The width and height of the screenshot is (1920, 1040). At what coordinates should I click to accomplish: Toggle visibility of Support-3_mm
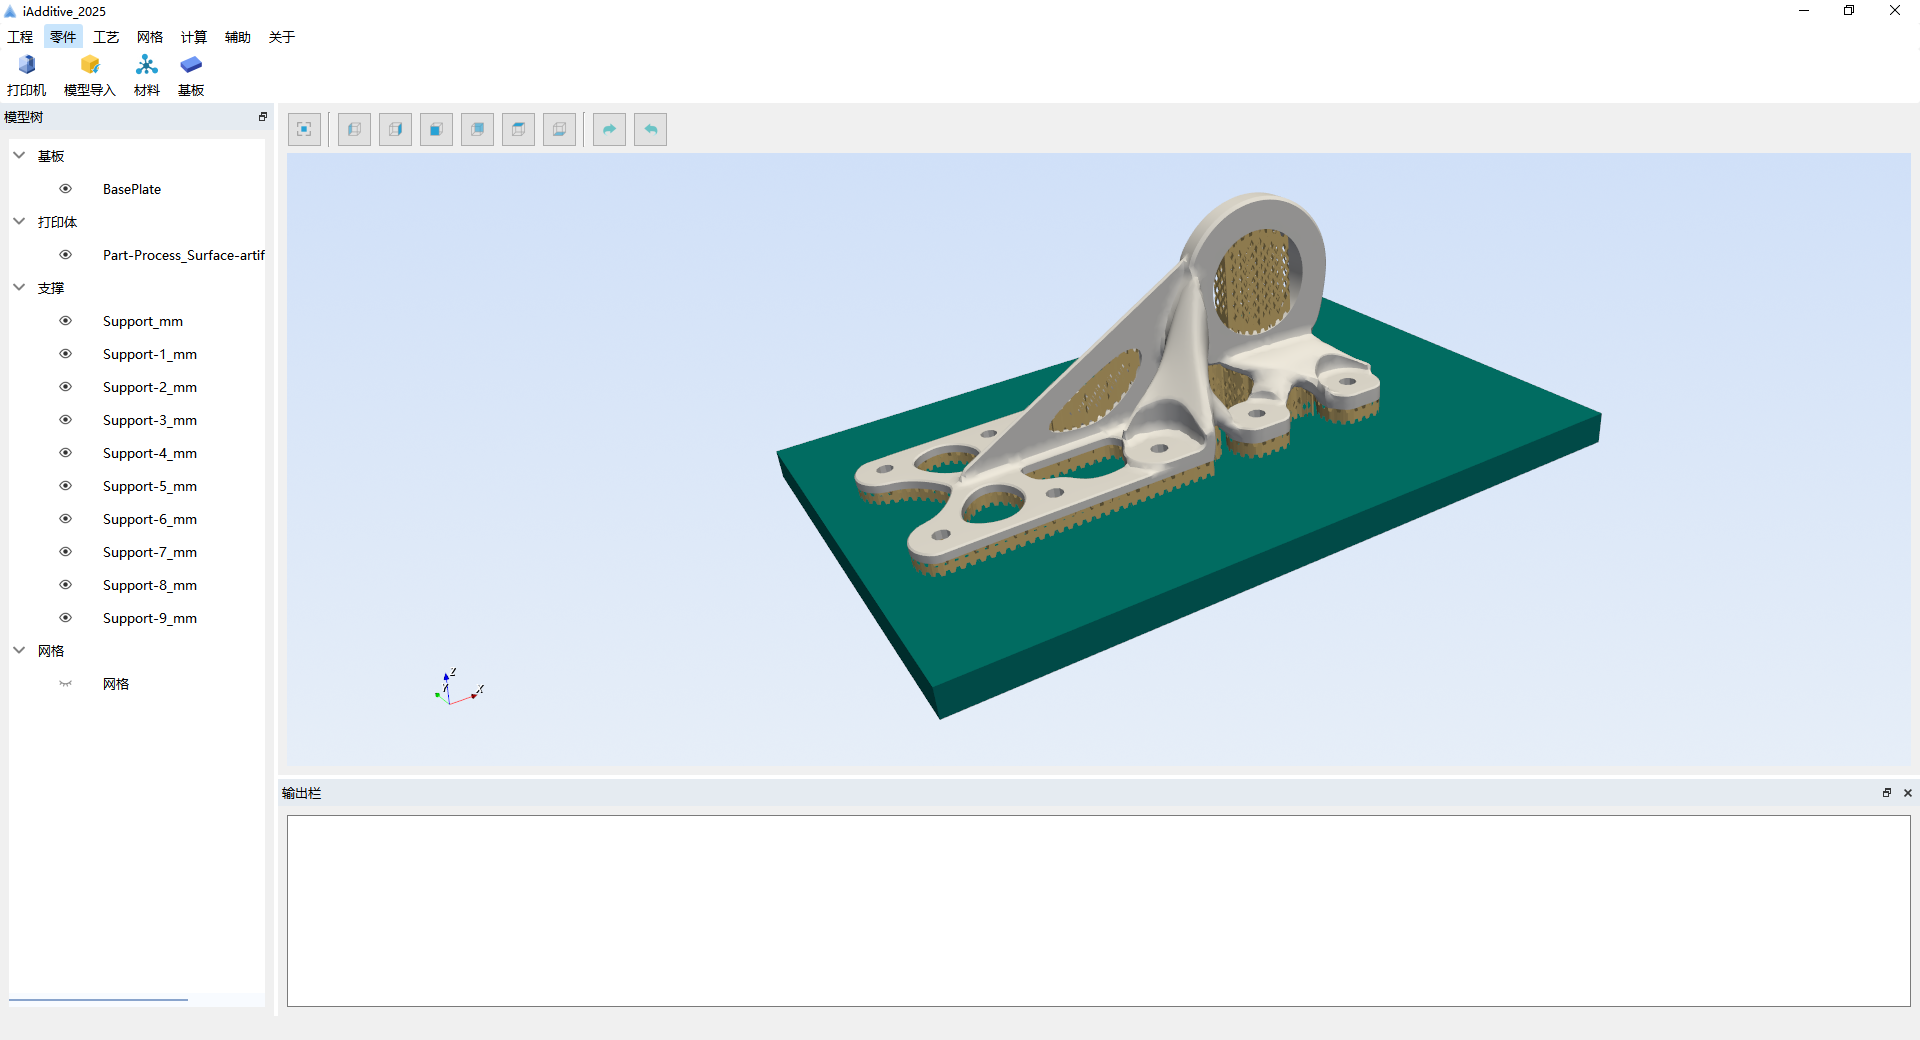click(x=66, y=420)
